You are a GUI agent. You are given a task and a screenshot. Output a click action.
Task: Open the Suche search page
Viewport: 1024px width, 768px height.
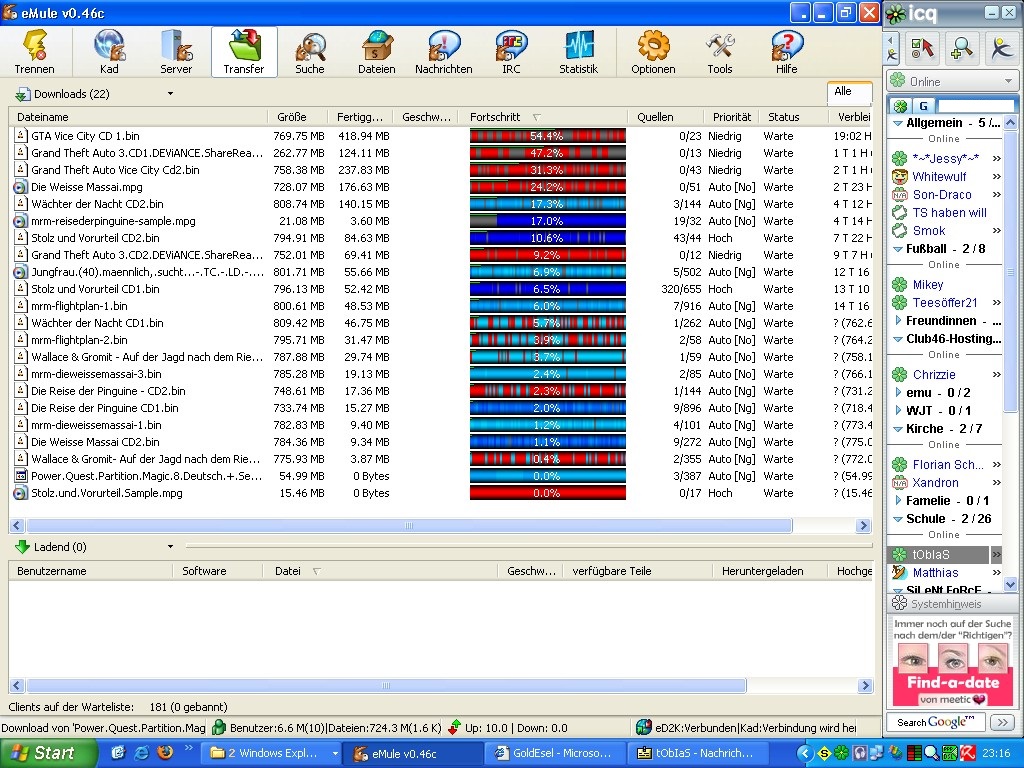click(309, 52)
